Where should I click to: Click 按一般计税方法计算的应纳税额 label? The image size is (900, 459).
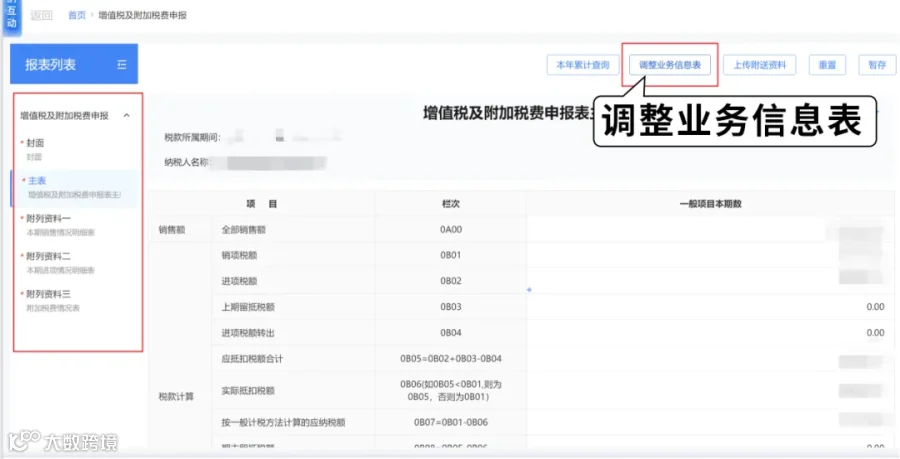[284, 422]
